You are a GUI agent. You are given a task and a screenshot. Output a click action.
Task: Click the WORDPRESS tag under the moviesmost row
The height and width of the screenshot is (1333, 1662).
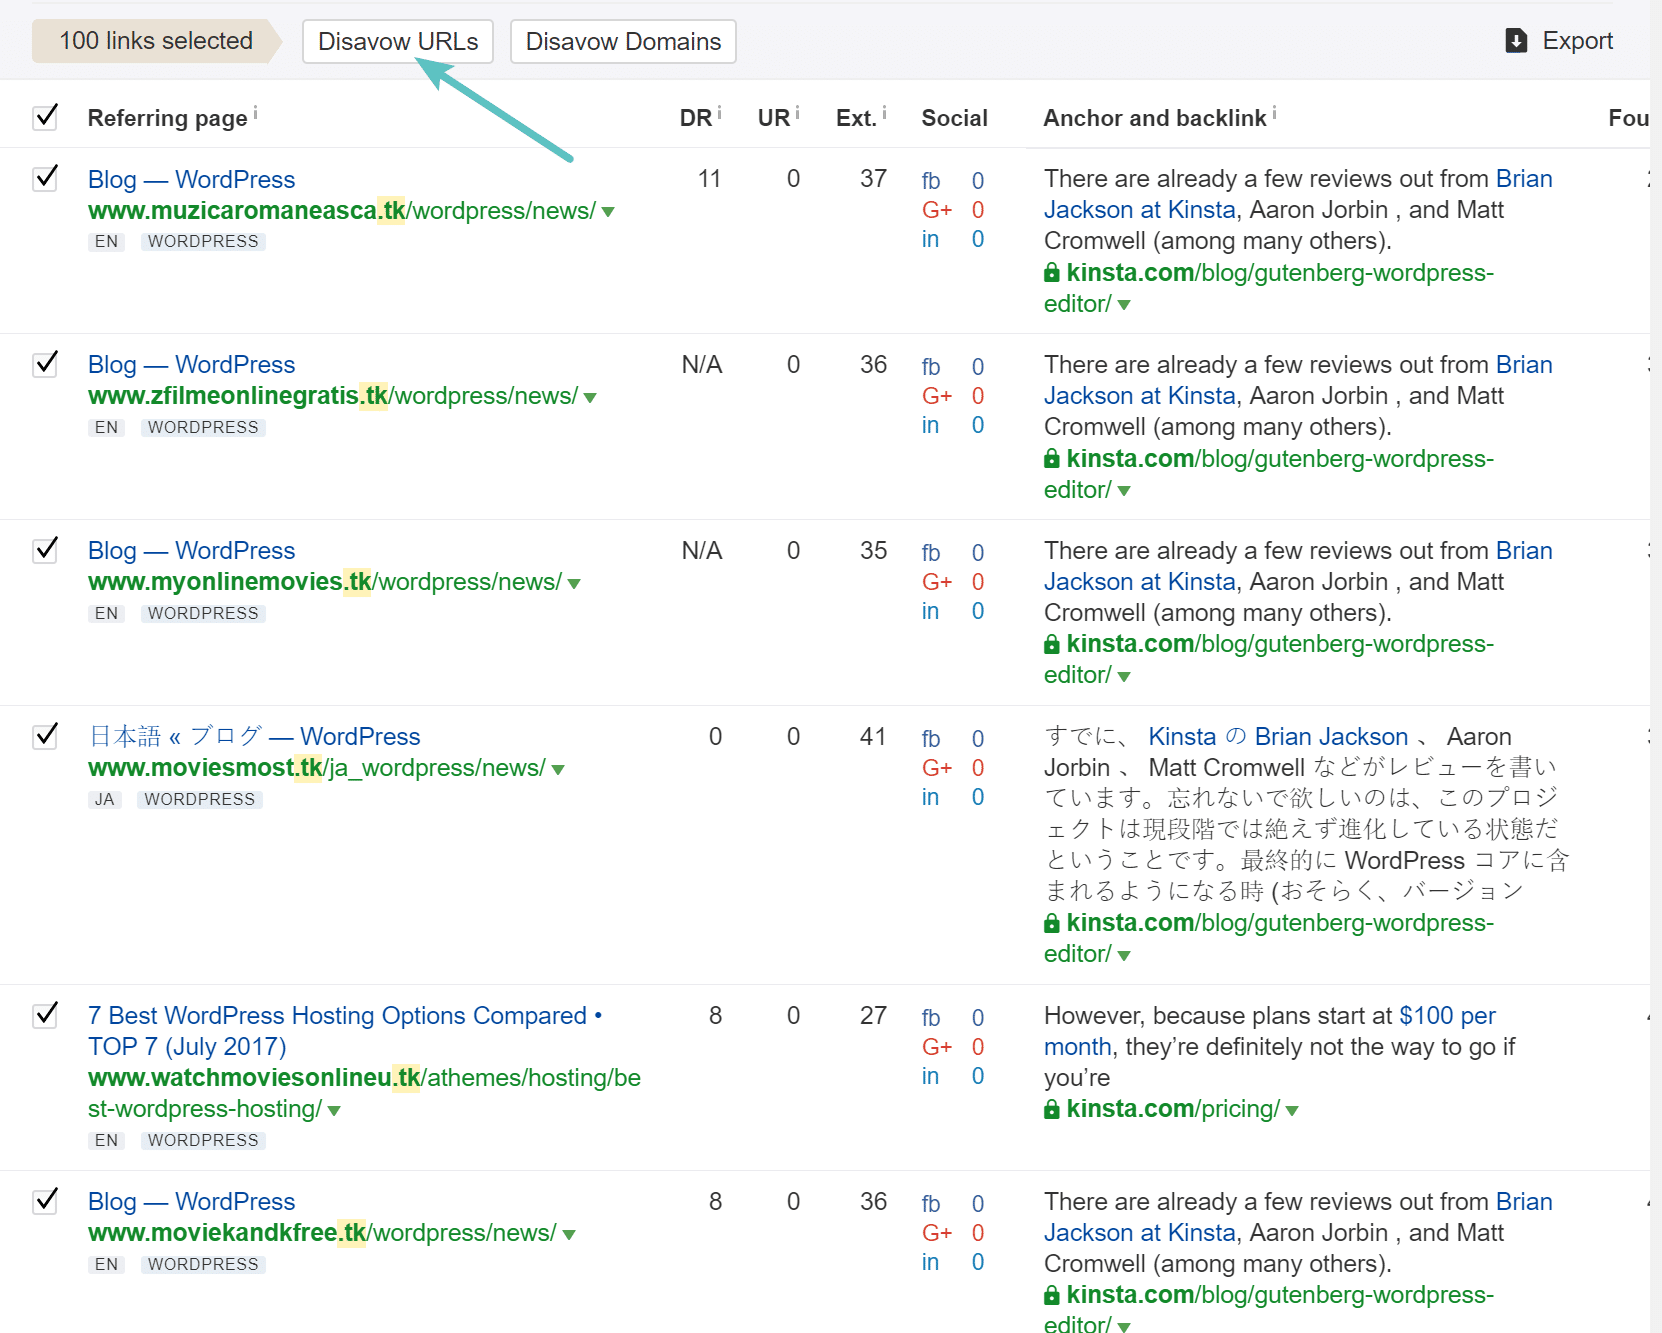[x=199, y=799]
